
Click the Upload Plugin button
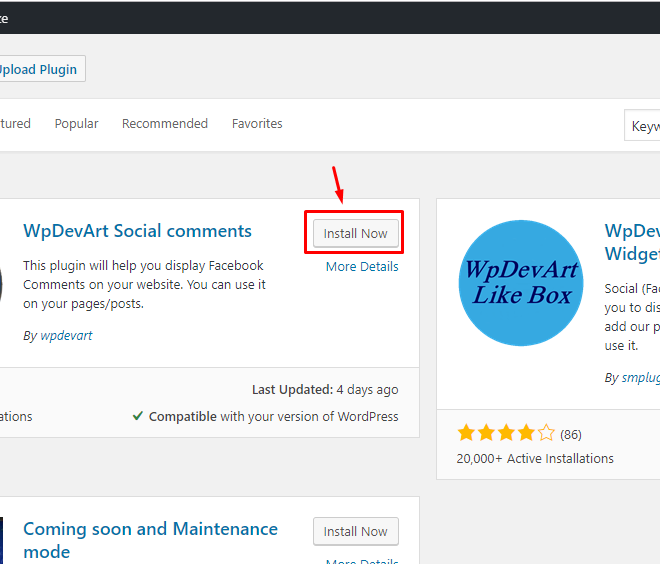[x=40, y=69]
